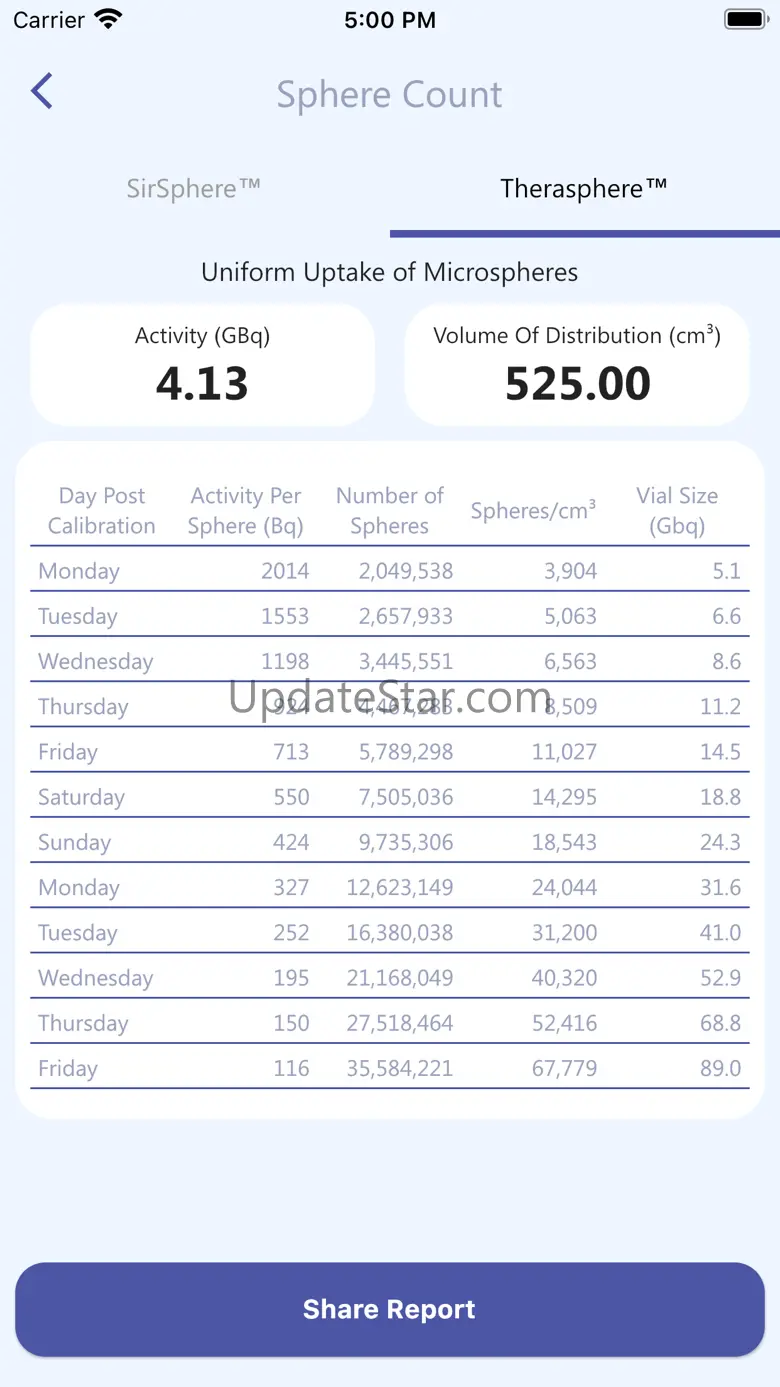Click the Day Post Calibration column header

click(102, 511)
